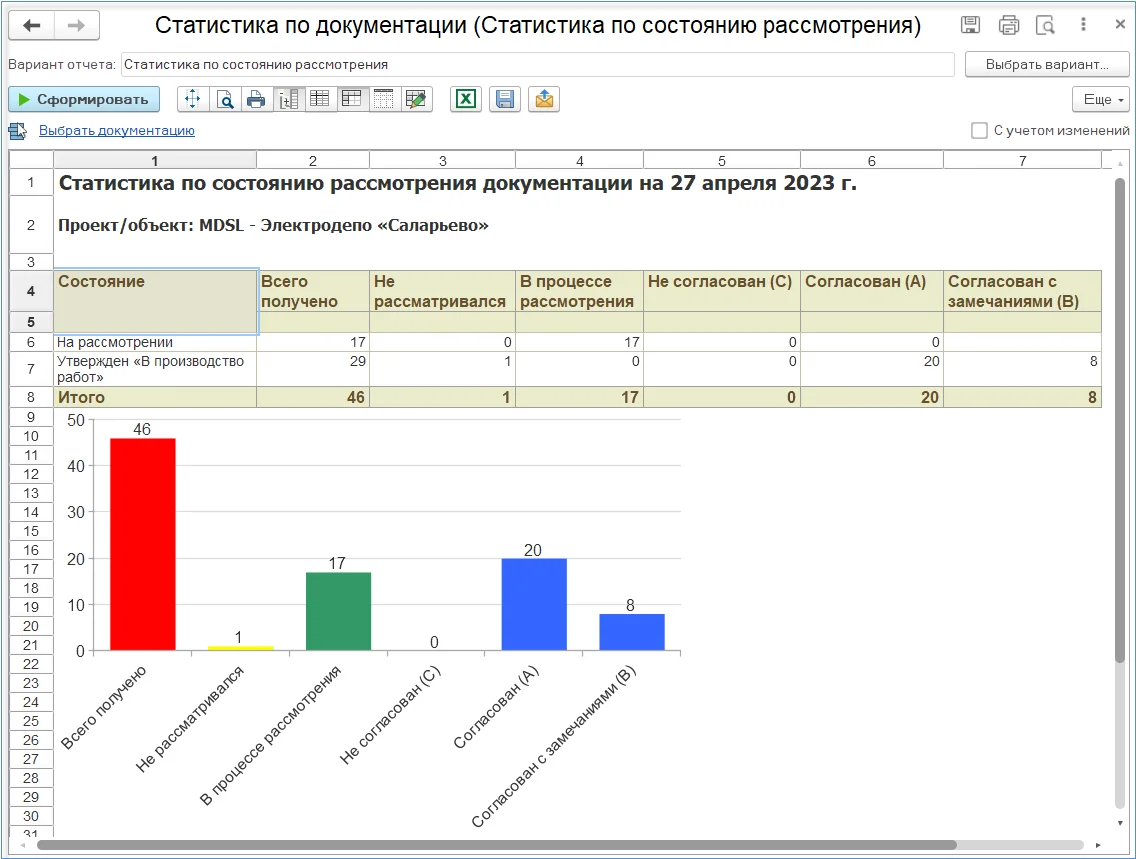
Task: Open print preview with magnifier page icon
Action: pos(225,99)
